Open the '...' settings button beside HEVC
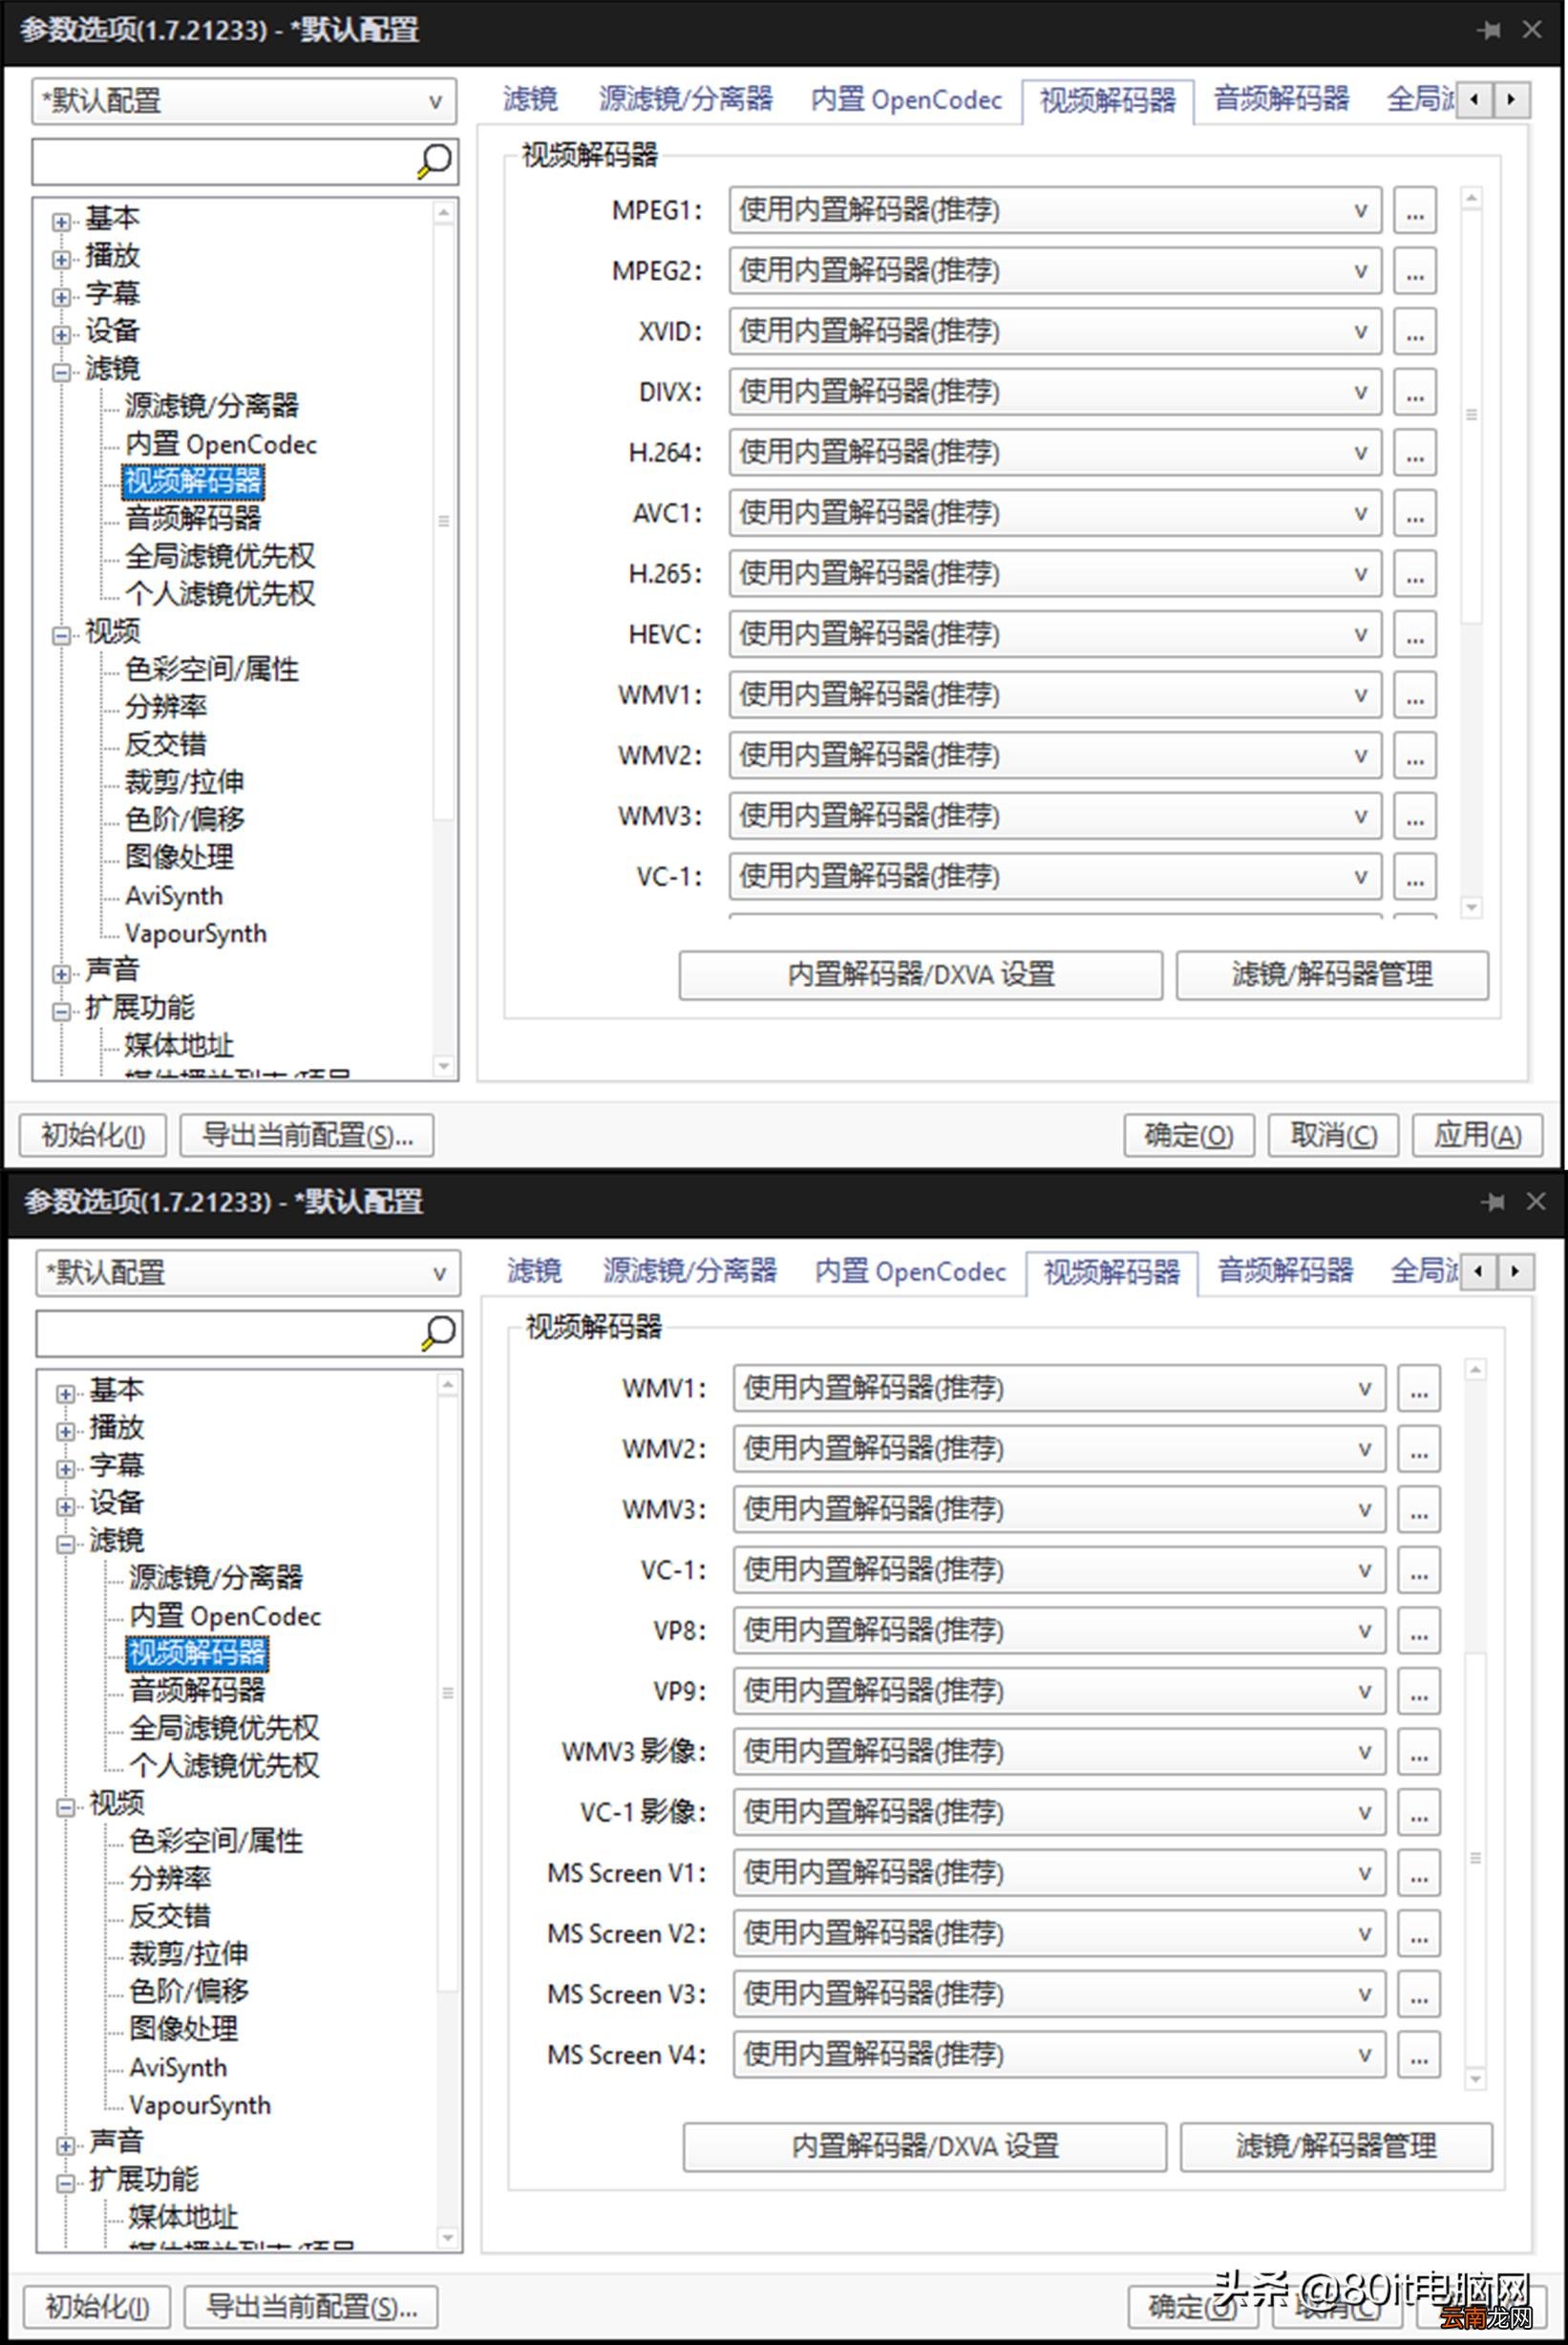Screen dimensions: 1568x2345 (x=1415, y=635)
